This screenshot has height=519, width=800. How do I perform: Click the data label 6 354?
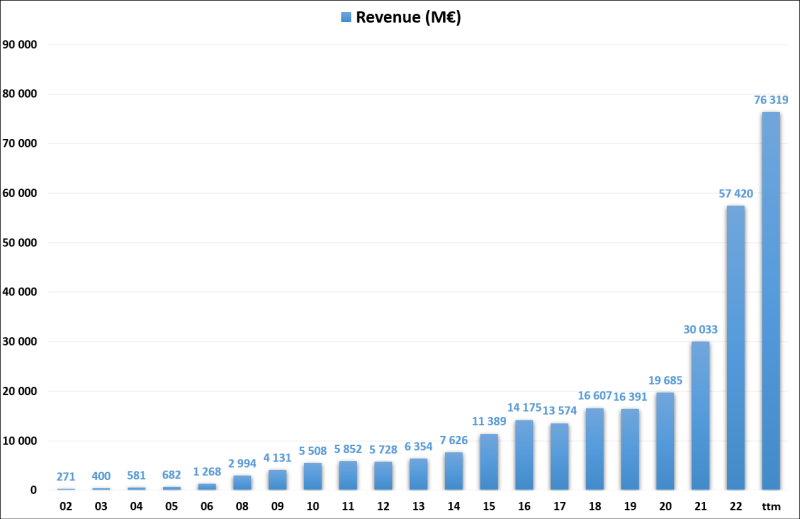[x=418, y=446]
